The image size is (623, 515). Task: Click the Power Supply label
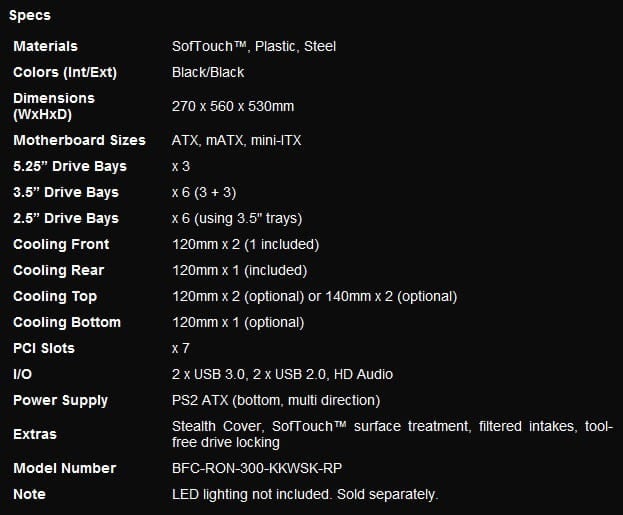pos(60,400)
